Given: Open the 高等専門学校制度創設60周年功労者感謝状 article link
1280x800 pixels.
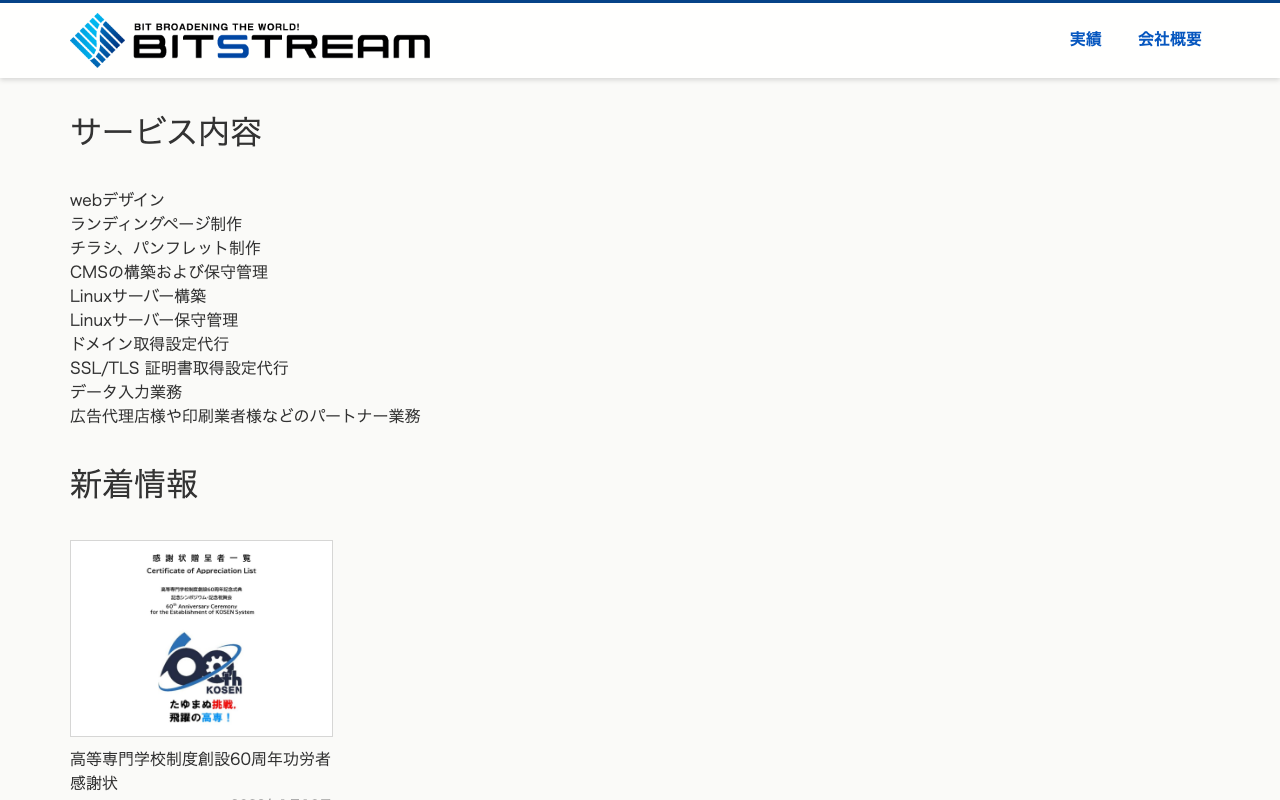Looking at the screenshot, I should coord(200,771).
